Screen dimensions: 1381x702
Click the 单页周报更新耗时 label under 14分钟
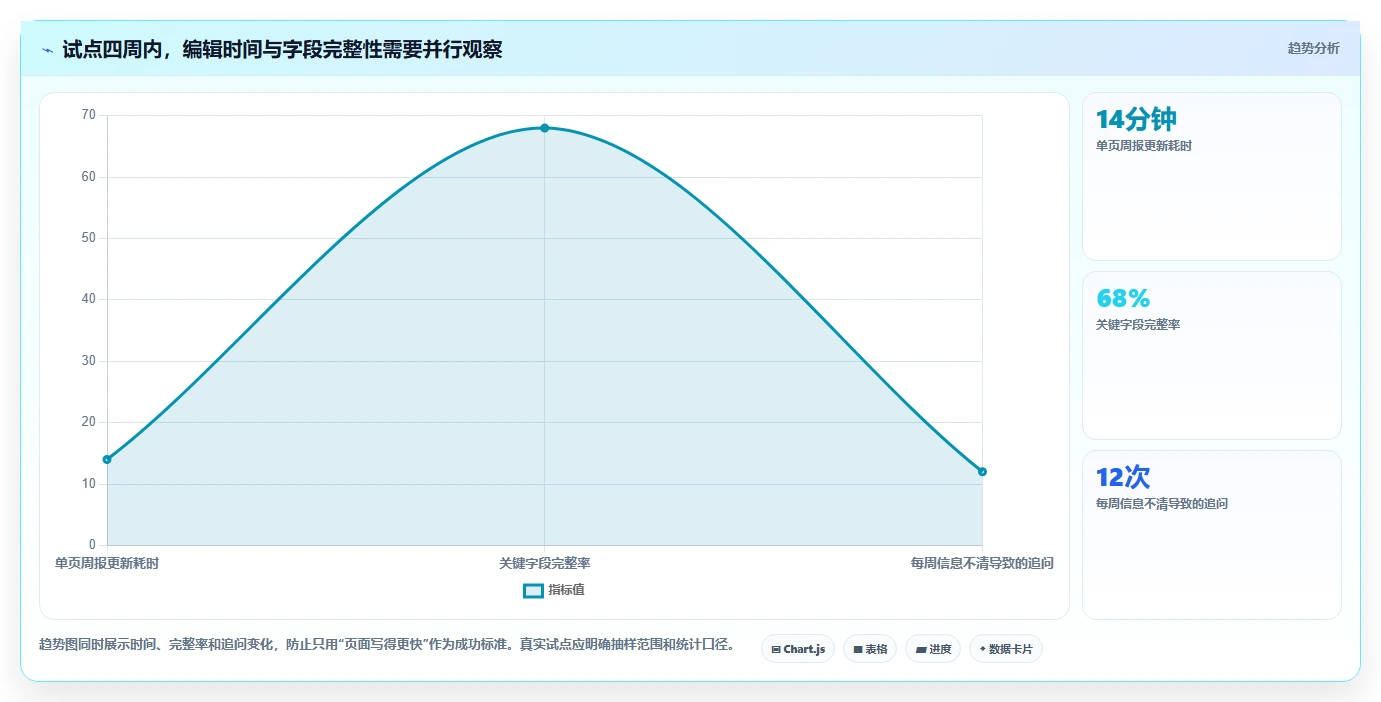[1144, 146]
